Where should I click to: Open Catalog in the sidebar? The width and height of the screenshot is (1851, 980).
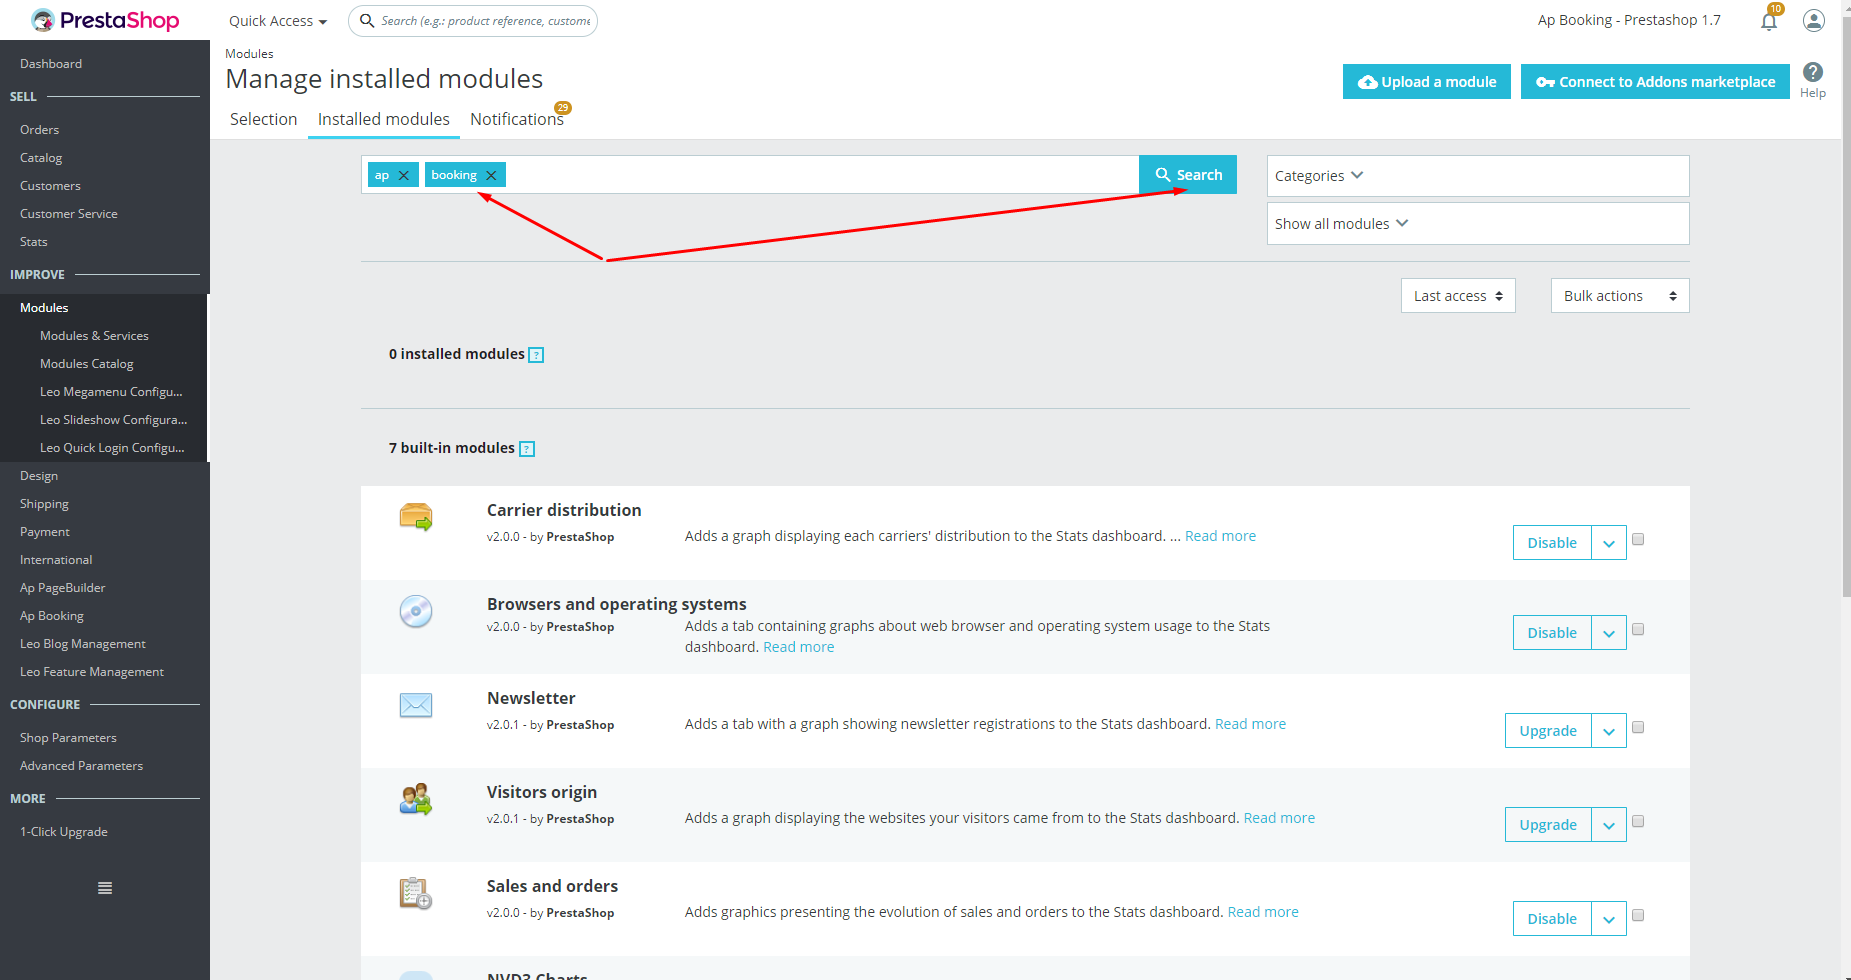(41, 158)
